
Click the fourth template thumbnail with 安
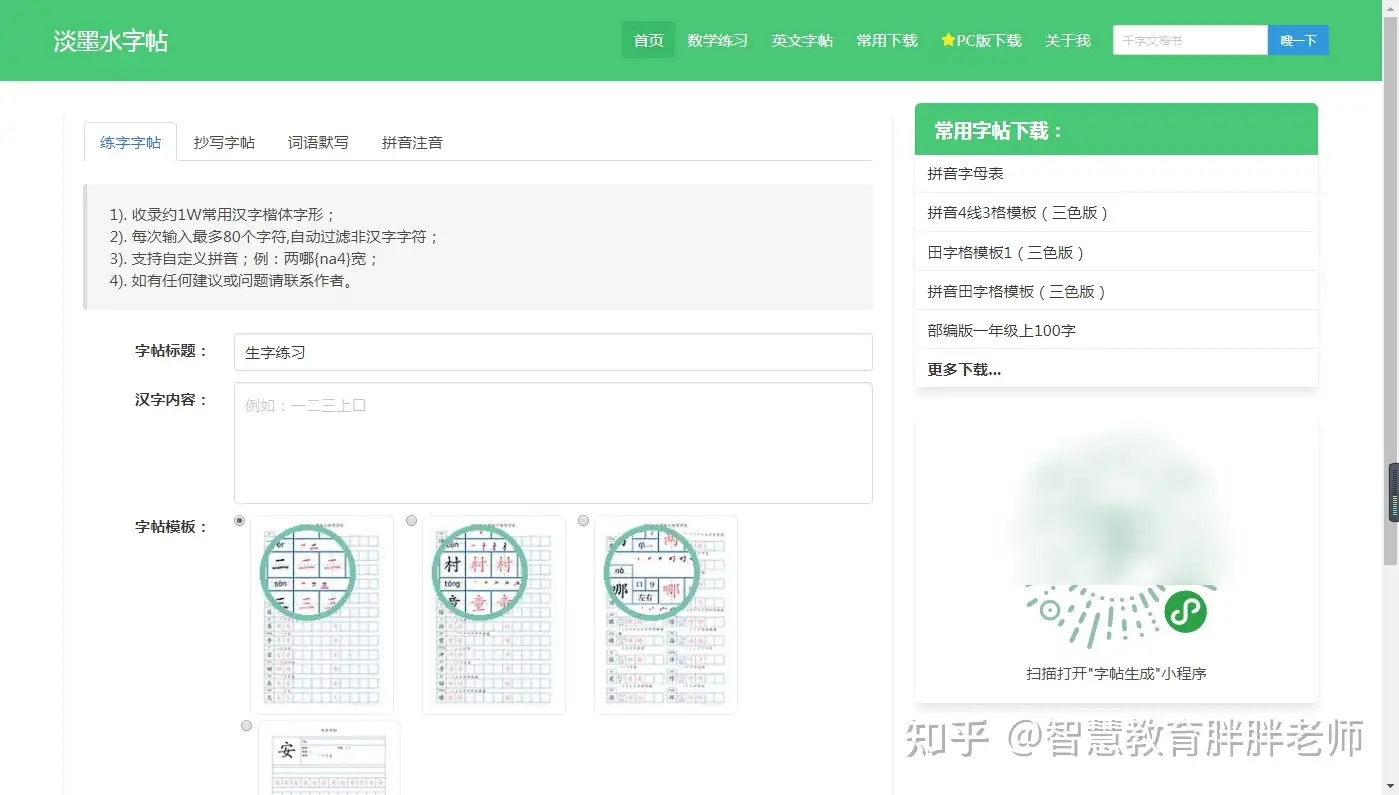pos(329,758)
